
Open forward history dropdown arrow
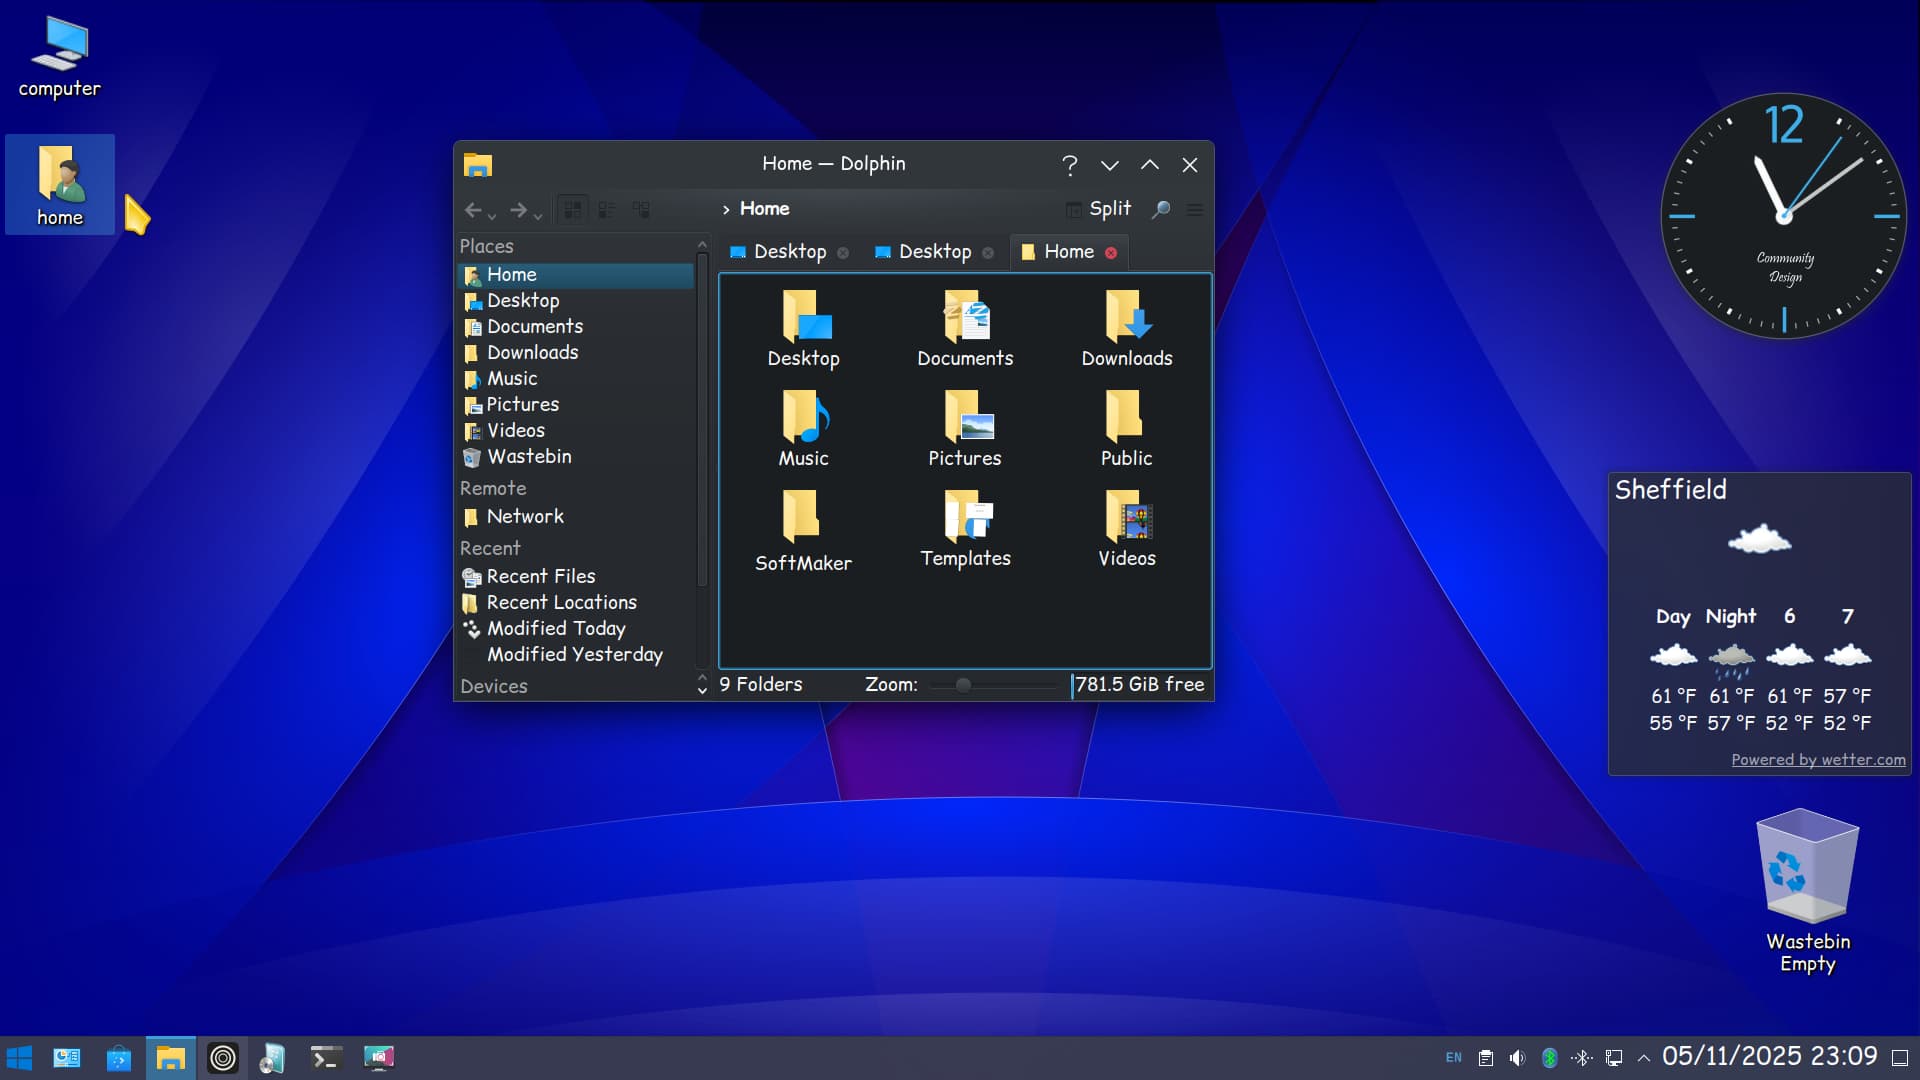coord(538,215)
